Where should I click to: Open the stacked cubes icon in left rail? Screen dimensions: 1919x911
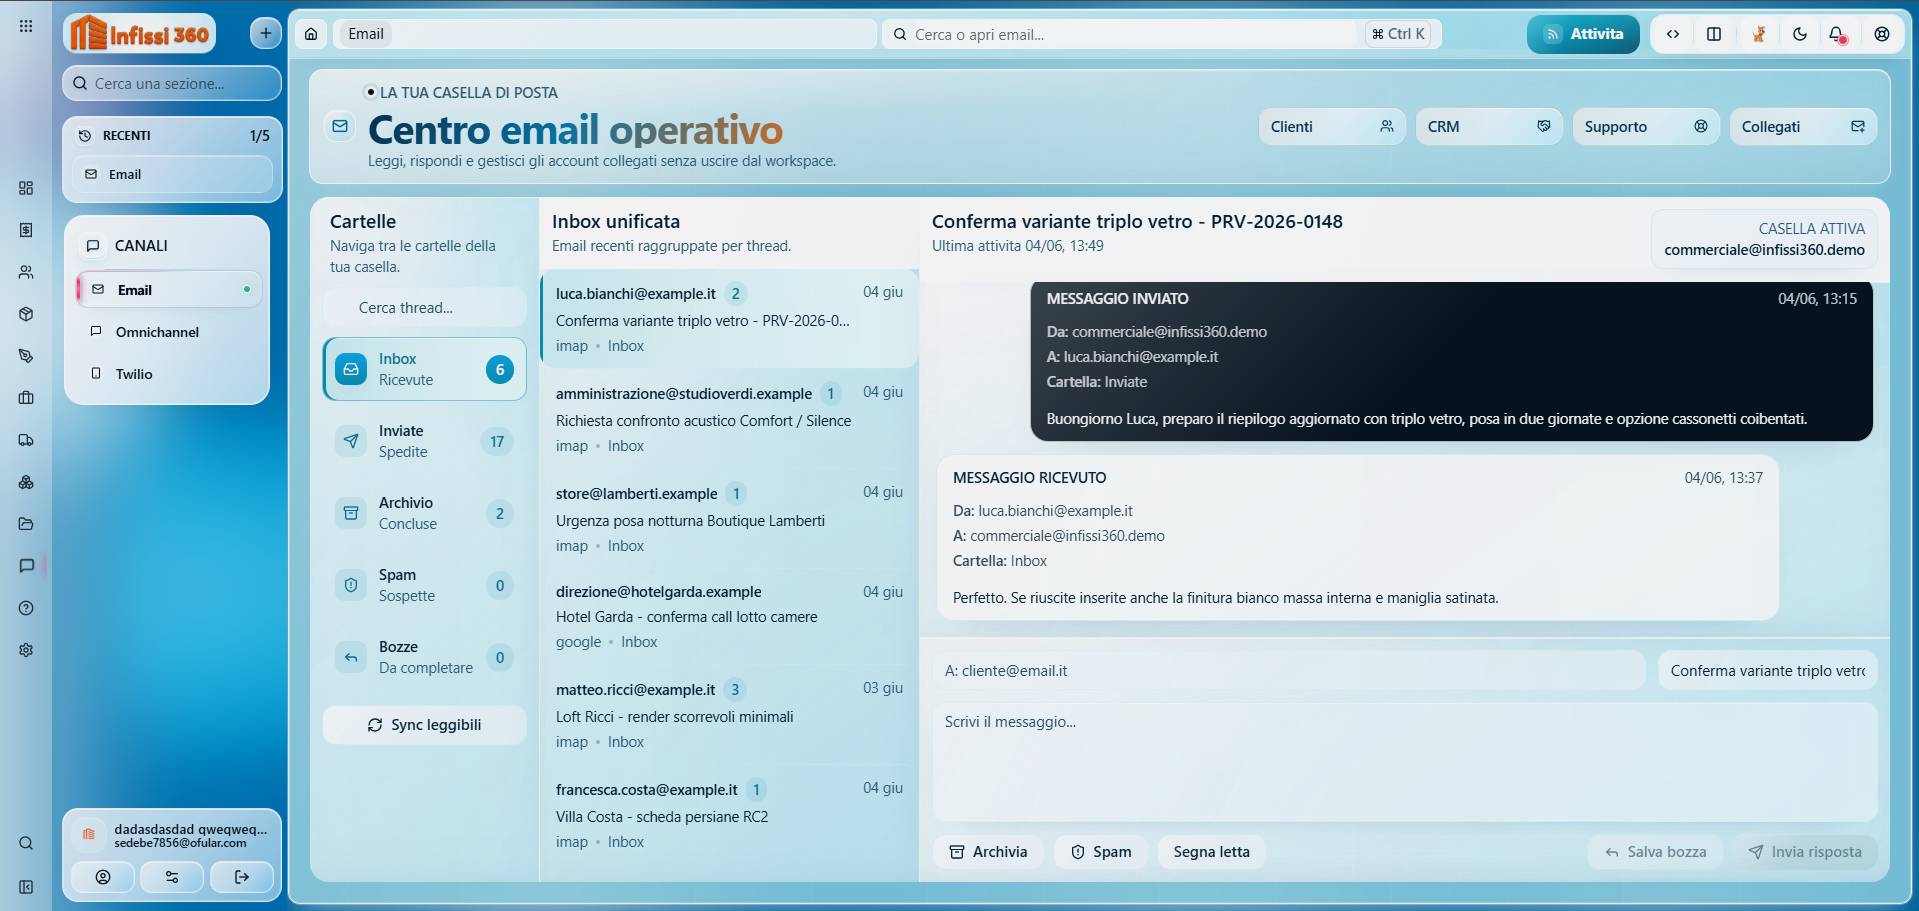click(26, 482)
